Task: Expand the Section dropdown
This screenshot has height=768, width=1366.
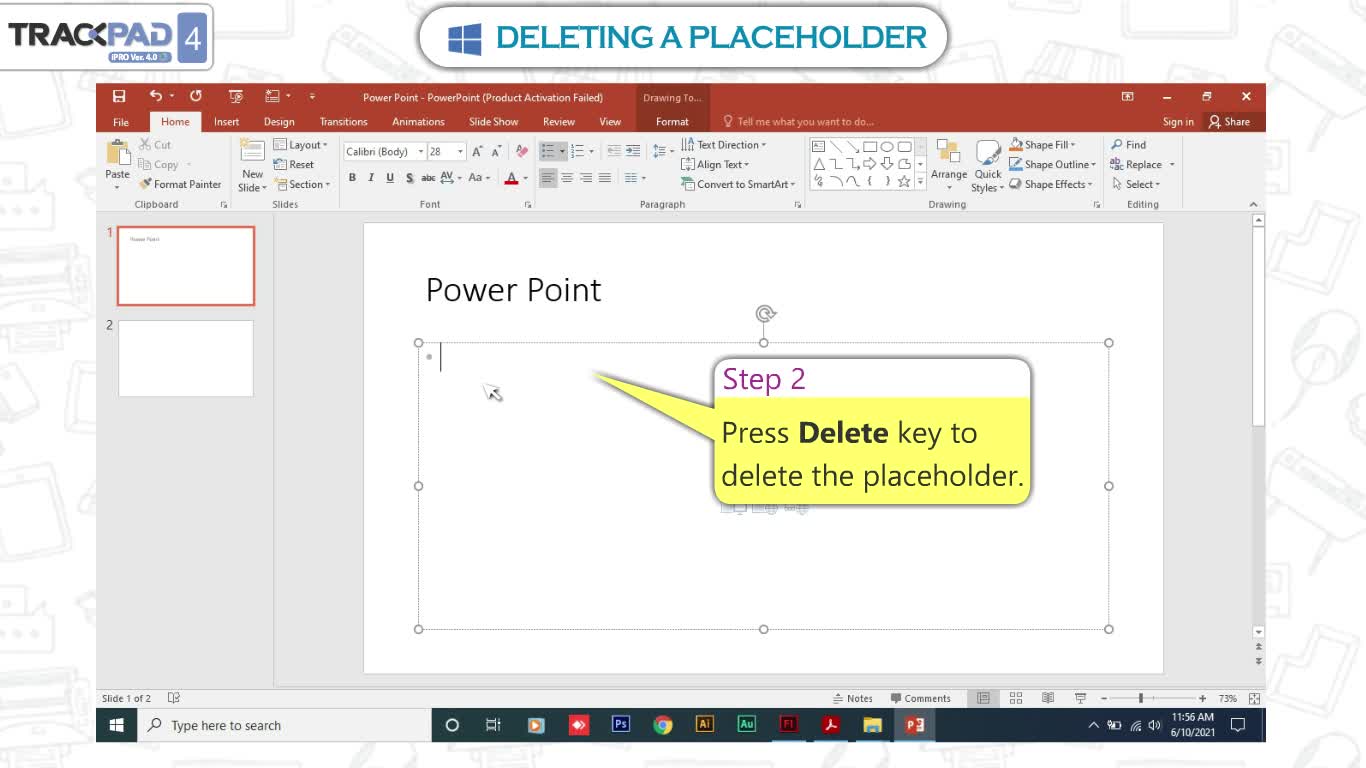Action: (302, 184)
